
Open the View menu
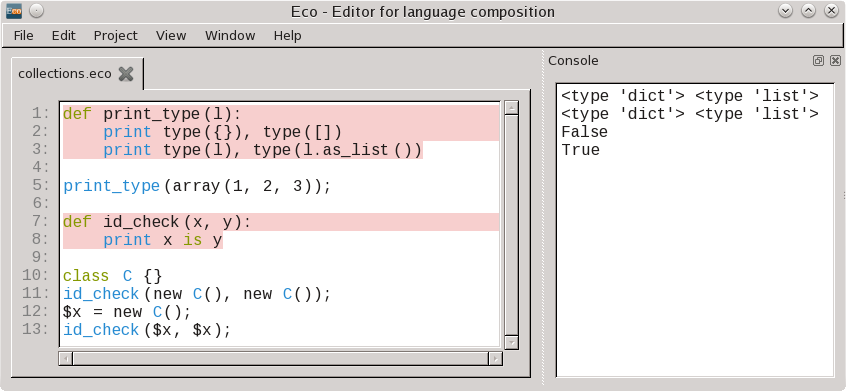click(x=171, y=36)
